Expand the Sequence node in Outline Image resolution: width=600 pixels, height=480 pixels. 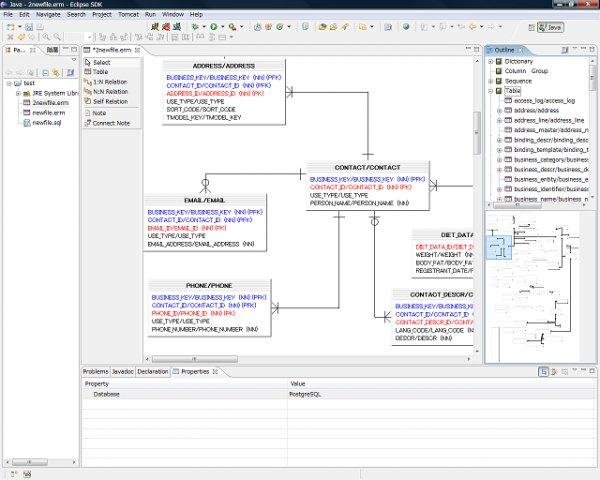(491, 81)
